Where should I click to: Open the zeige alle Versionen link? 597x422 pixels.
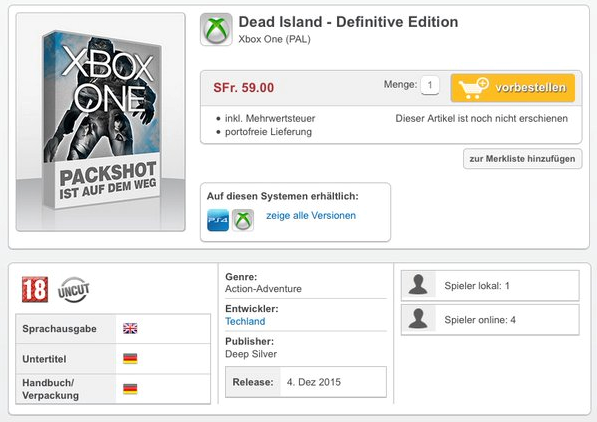(311, 216)
